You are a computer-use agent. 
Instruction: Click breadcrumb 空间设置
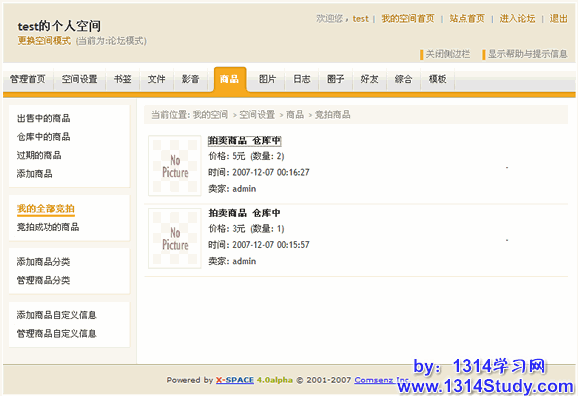pos(257,115)
